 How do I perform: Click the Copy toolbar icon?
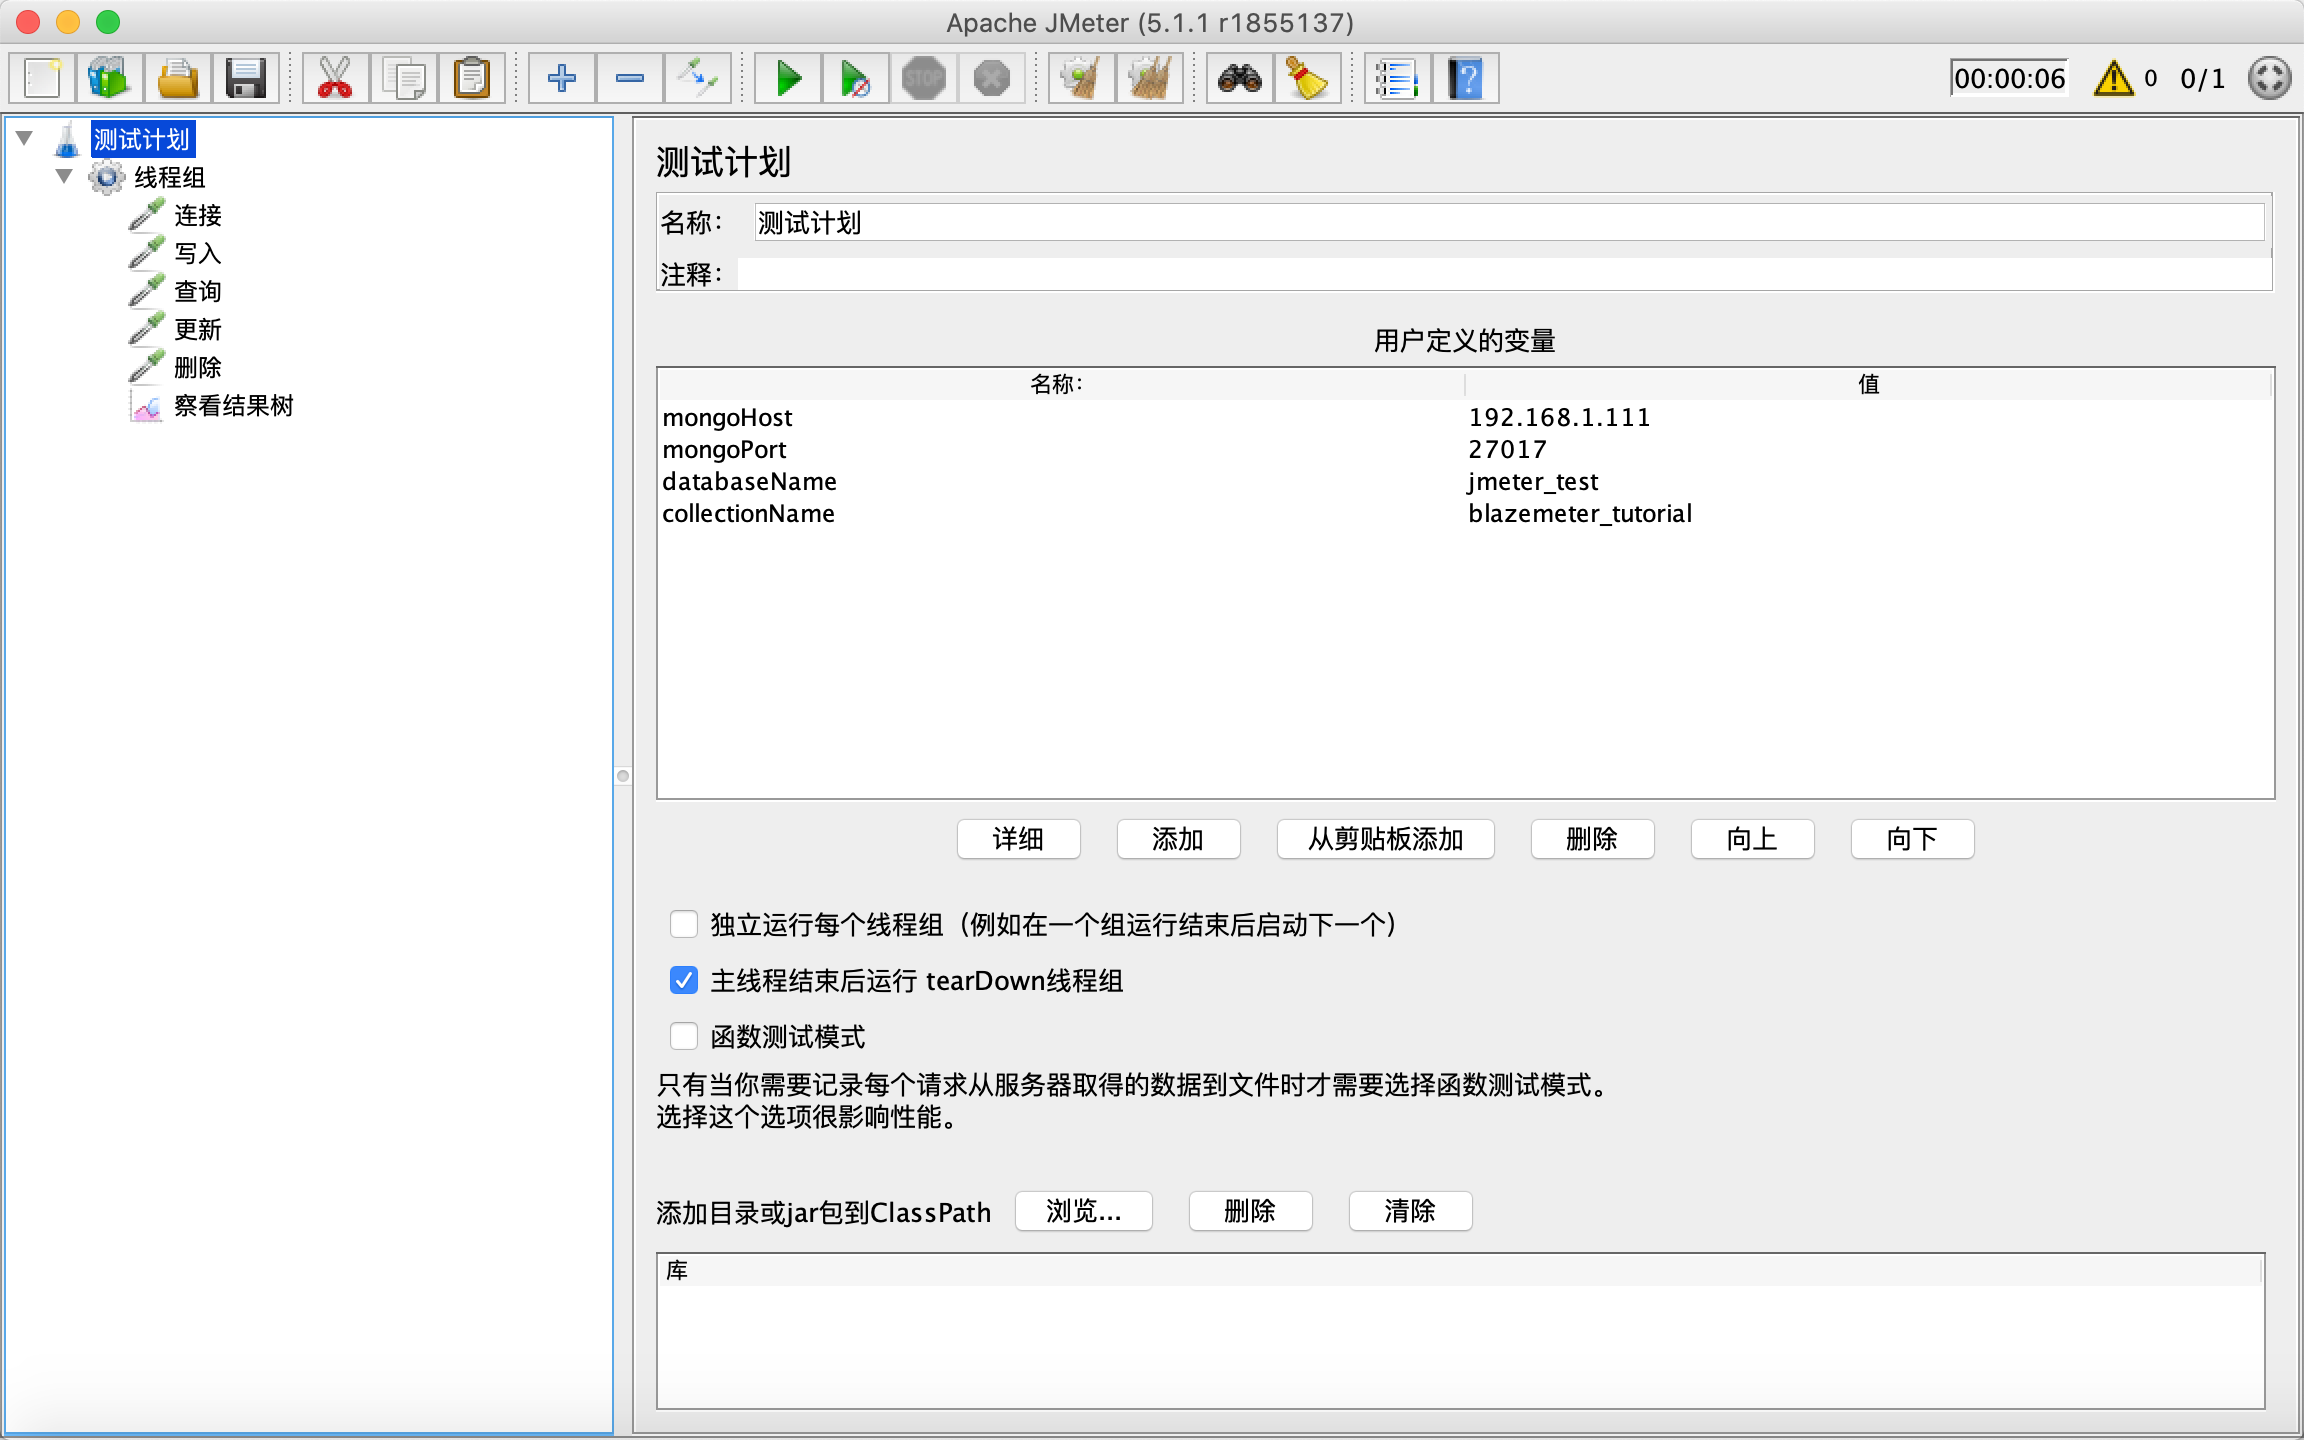404,78
